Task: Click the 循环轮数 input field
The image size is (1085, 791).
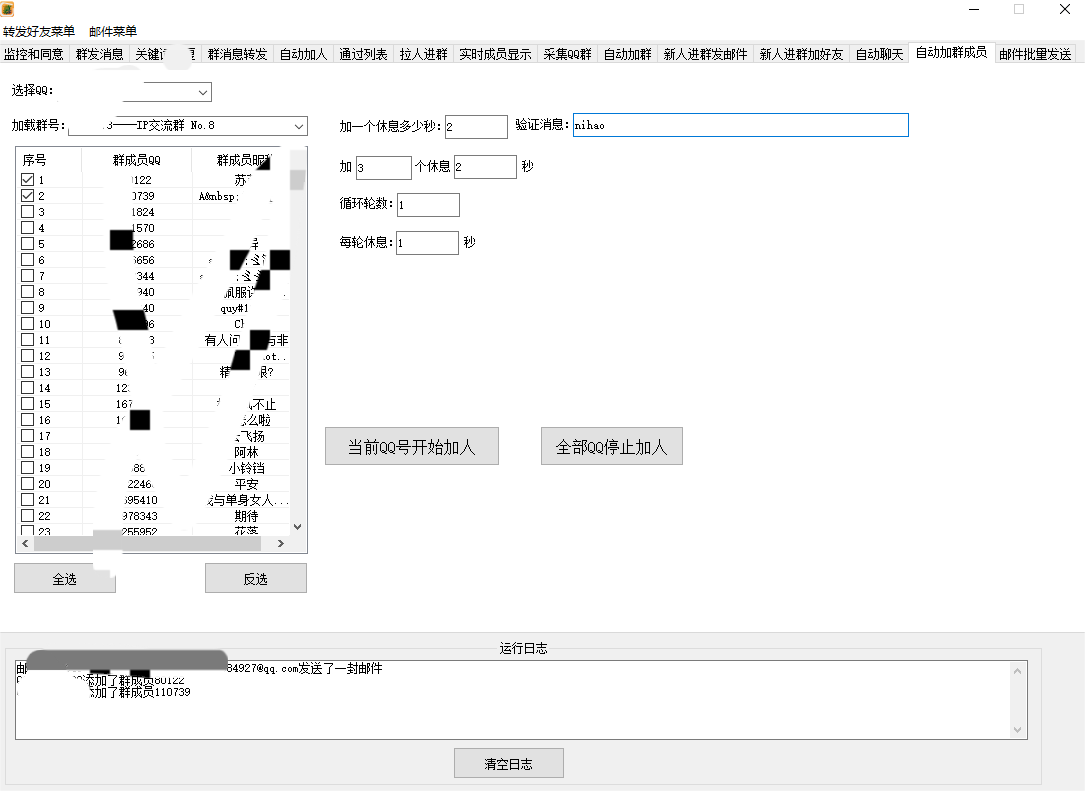Action: pyautogui.click(x=428, y=205)
